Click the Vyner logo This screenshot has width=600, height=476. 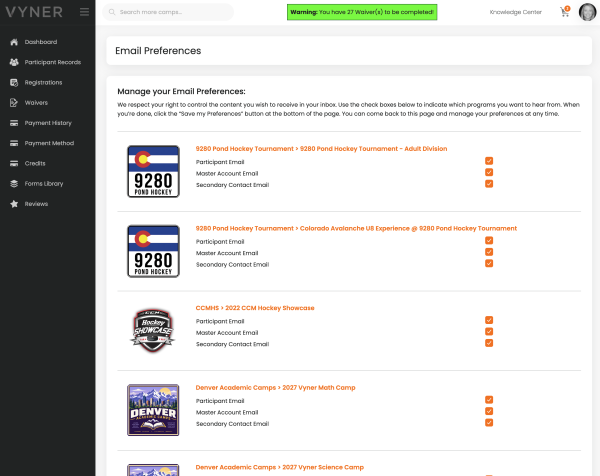coord(34,12)
